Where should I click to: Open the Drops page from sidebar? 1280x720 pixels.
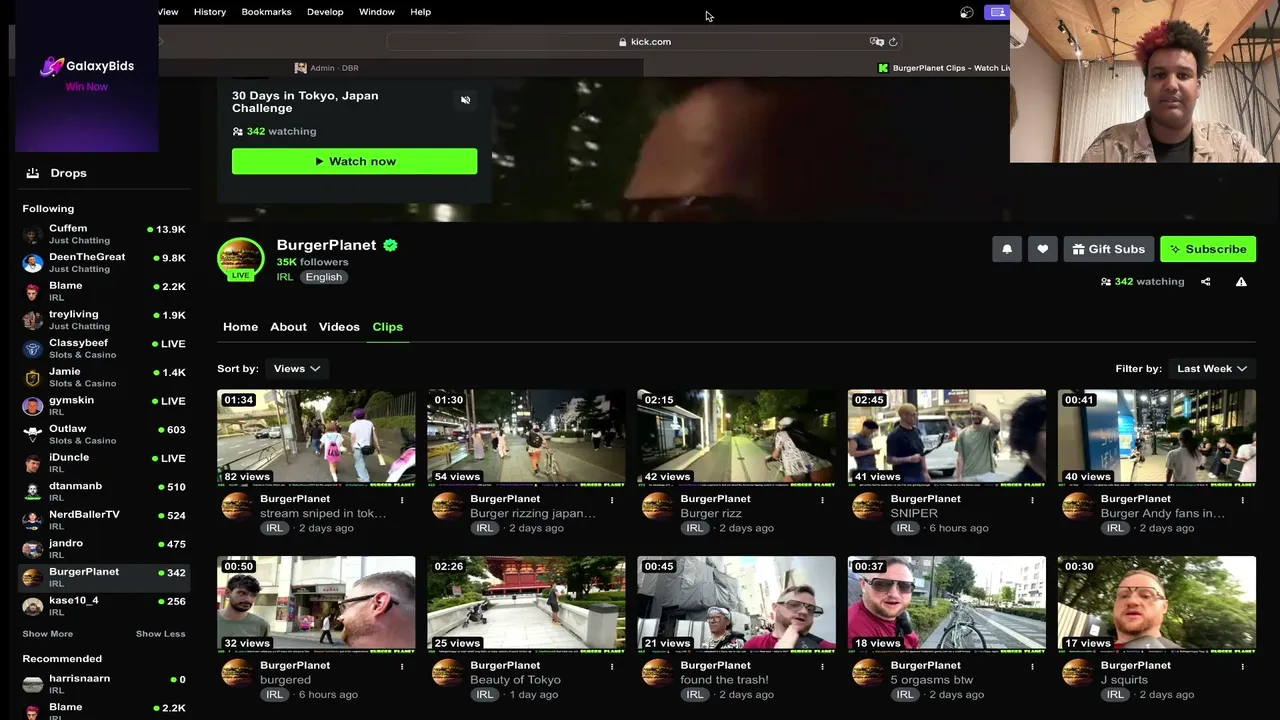[x=69, y=173]
